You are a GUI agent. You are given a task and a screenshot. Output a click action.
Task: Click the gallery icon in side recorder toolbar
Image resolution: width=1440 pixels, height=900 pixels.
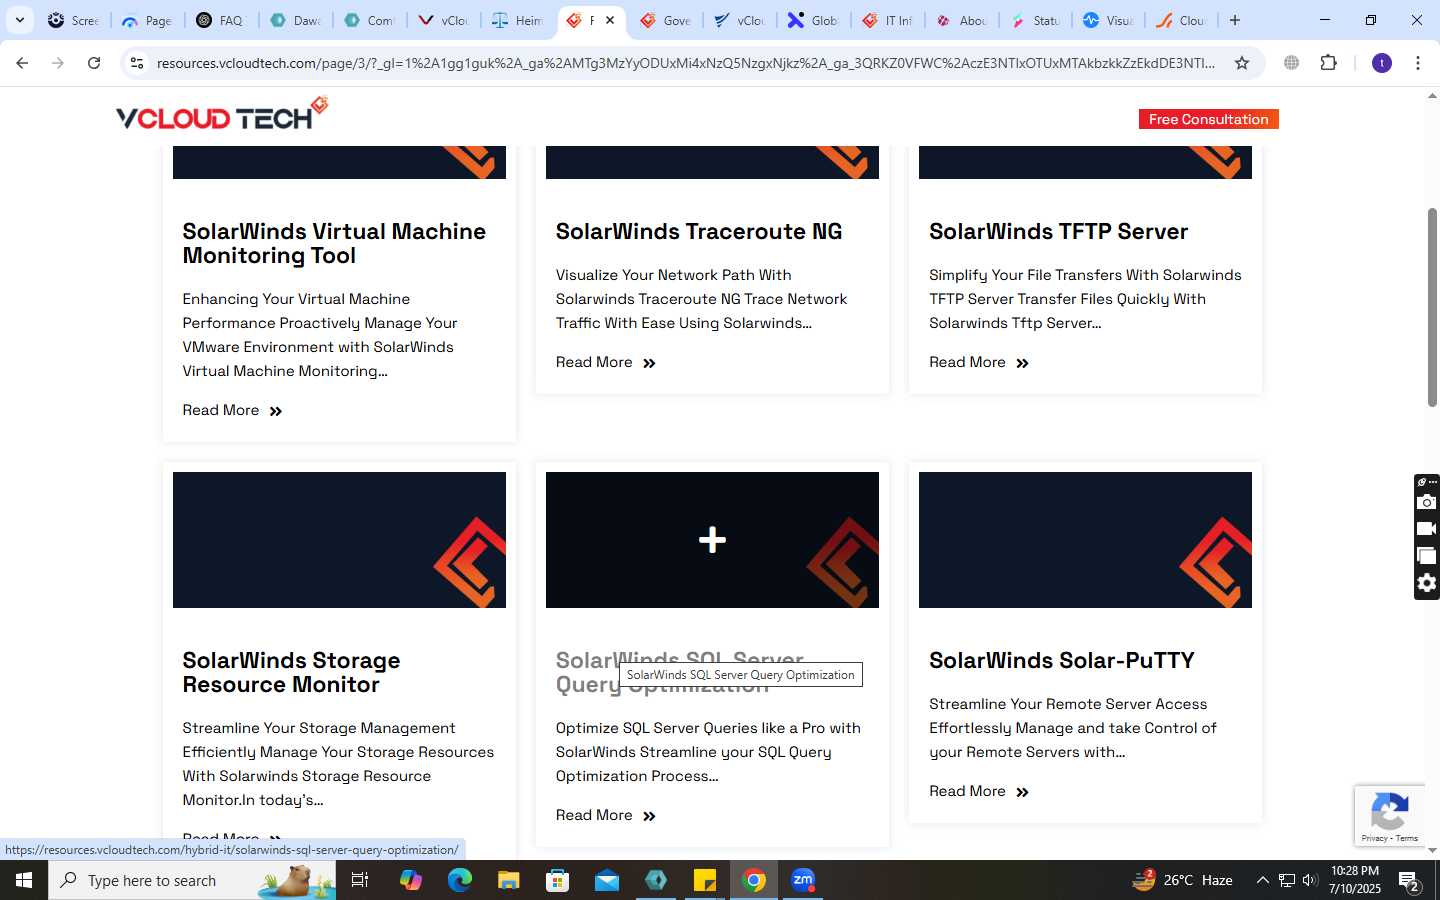tap(1427, 556)
